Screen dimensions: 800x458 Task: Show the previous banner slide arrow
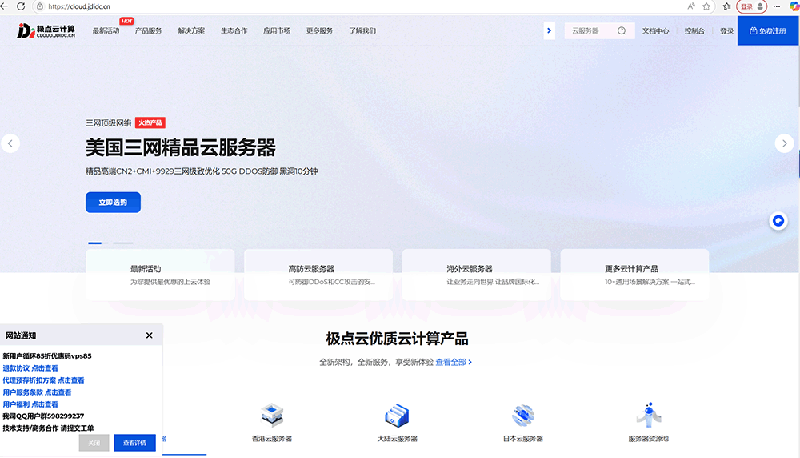(10, 143)
